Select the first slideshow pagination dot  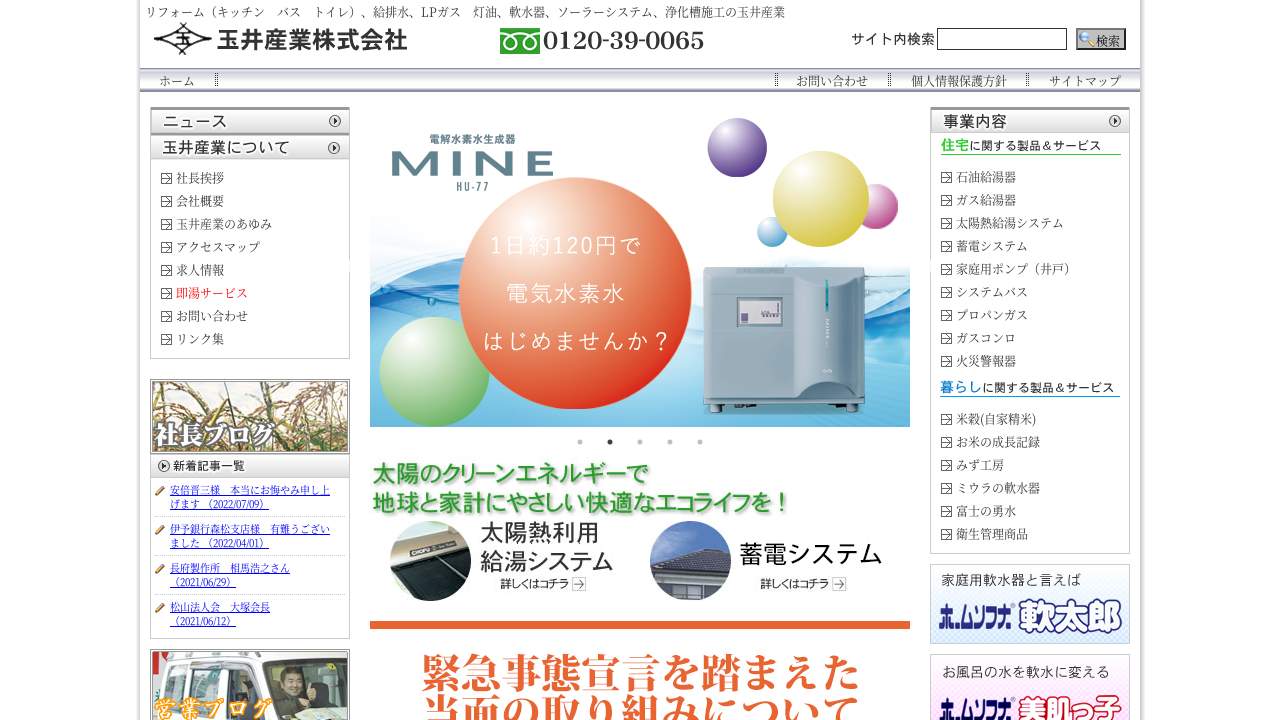click(x=580, y=441)
